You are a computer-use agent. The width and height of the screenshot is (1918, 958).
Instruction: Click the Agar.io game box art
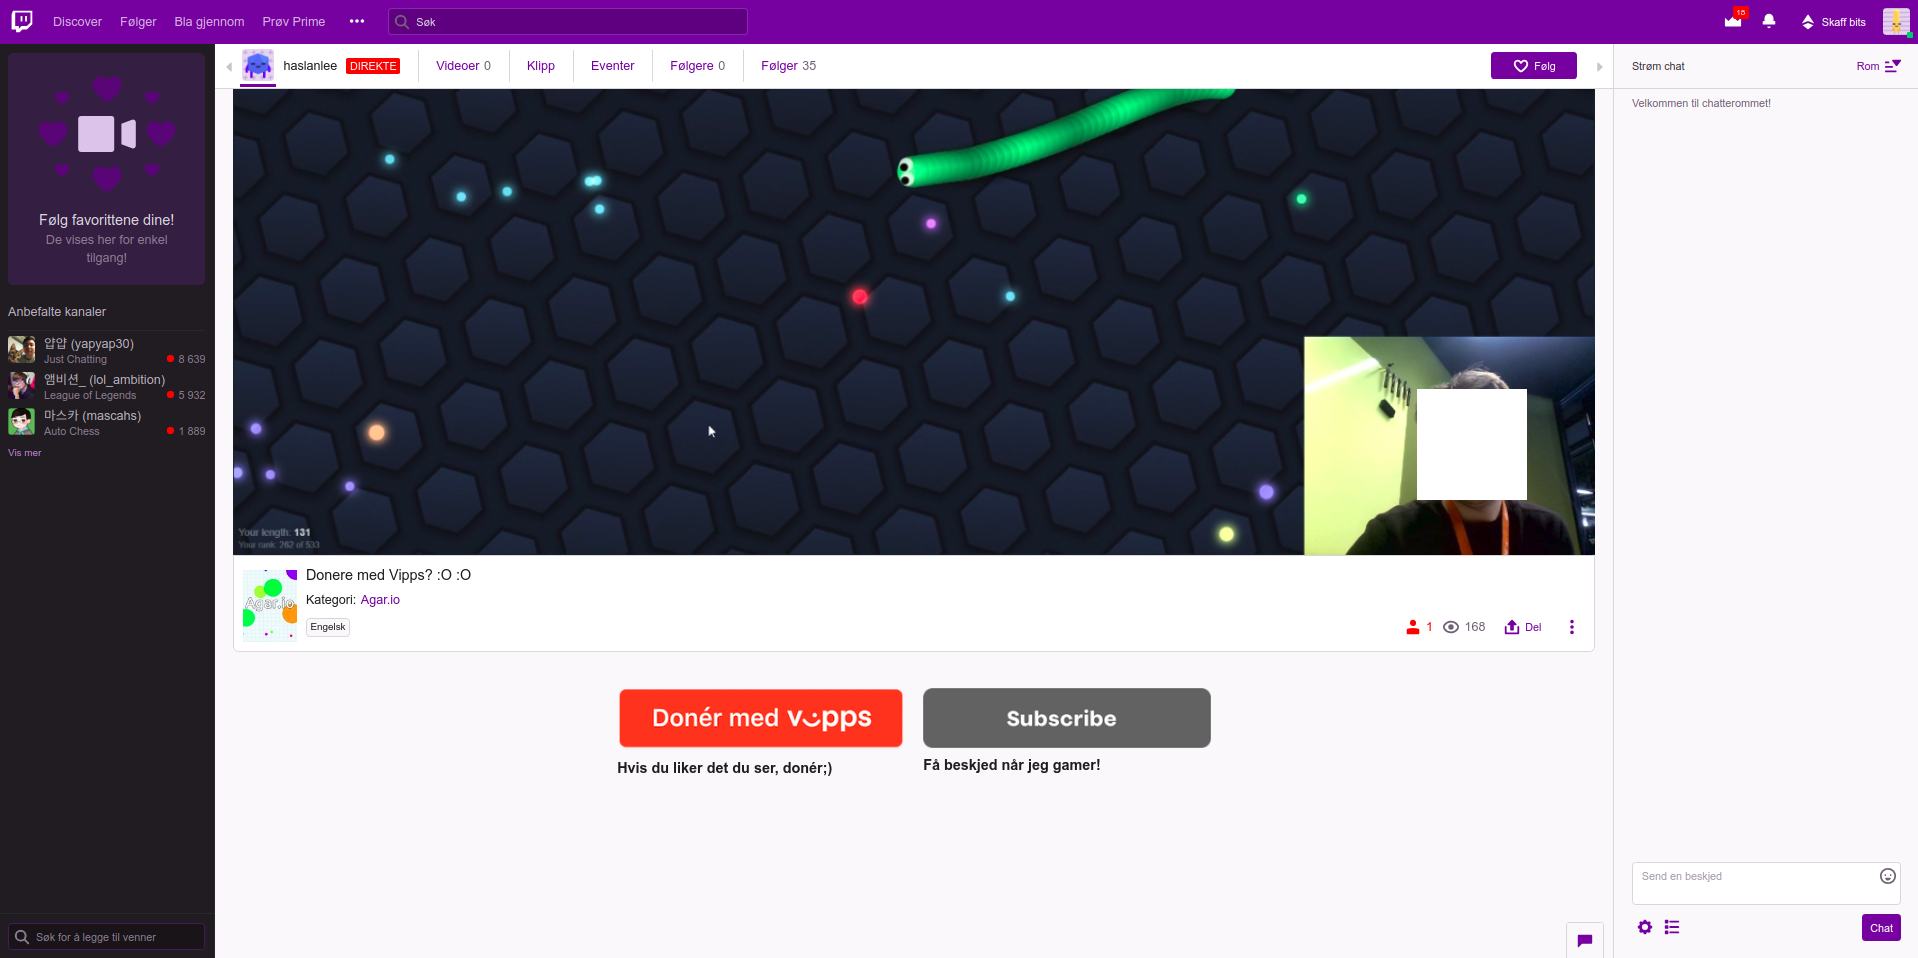pyautogui.click(x=270, y=605)
